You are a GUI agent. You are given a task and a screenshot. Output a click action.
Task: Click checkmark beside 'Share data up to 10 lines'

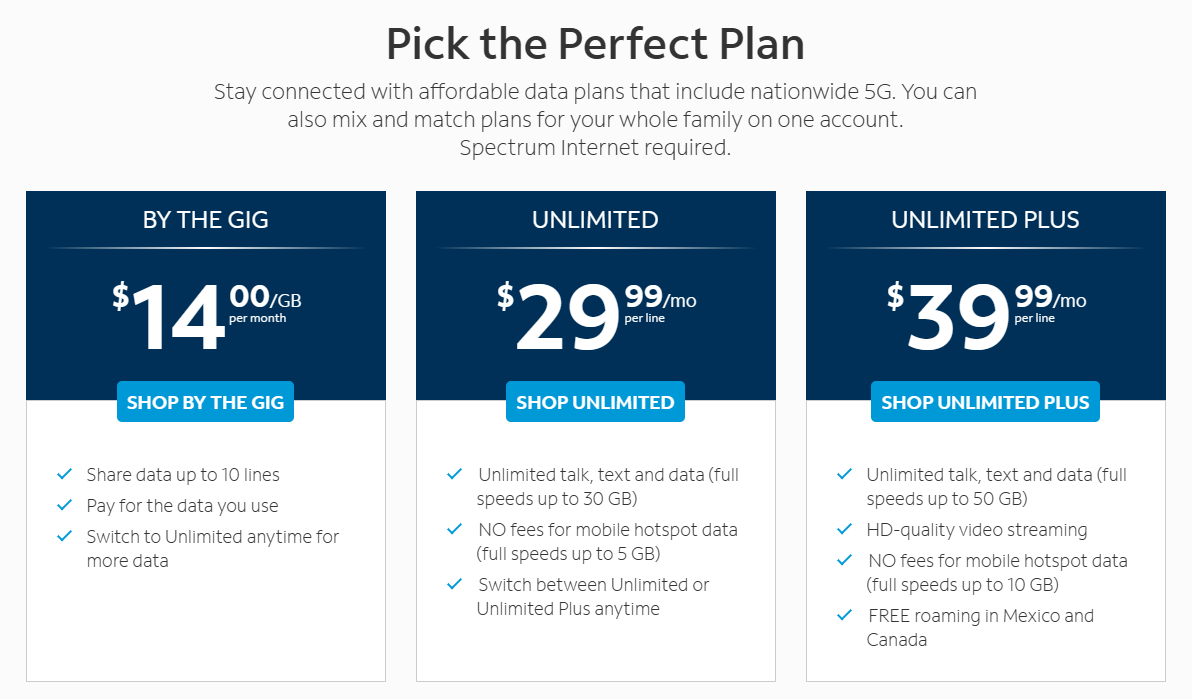coord(65,474)
